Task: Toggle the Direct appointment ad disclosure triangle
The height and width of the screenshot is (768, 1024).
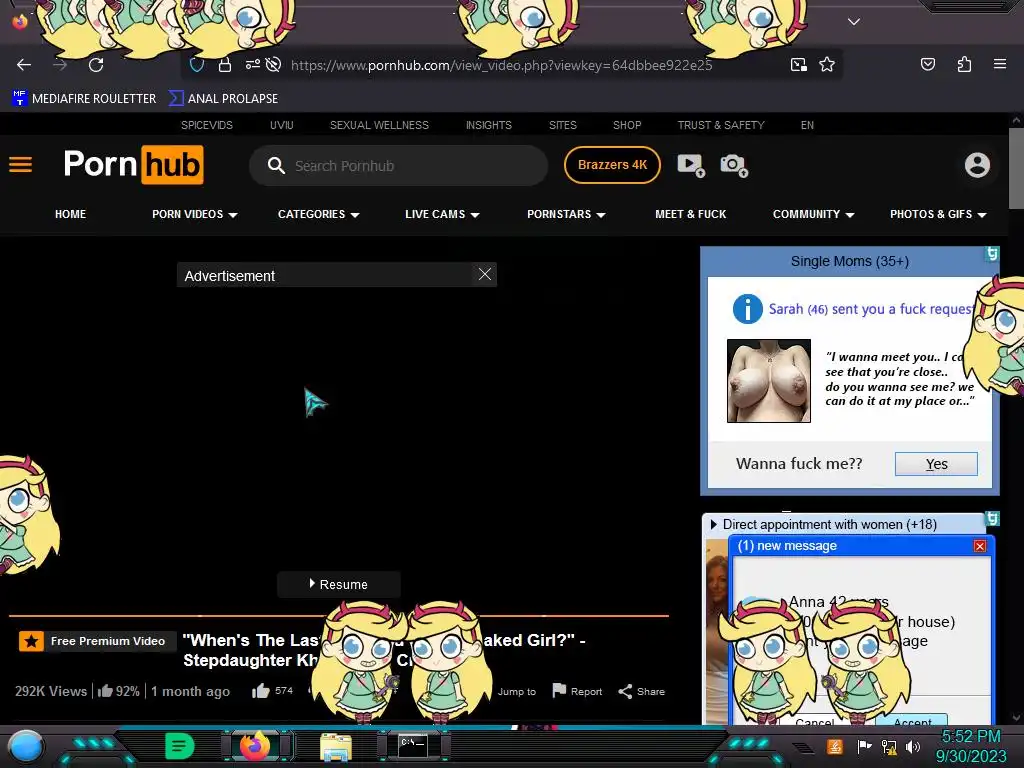Action: 713,524
